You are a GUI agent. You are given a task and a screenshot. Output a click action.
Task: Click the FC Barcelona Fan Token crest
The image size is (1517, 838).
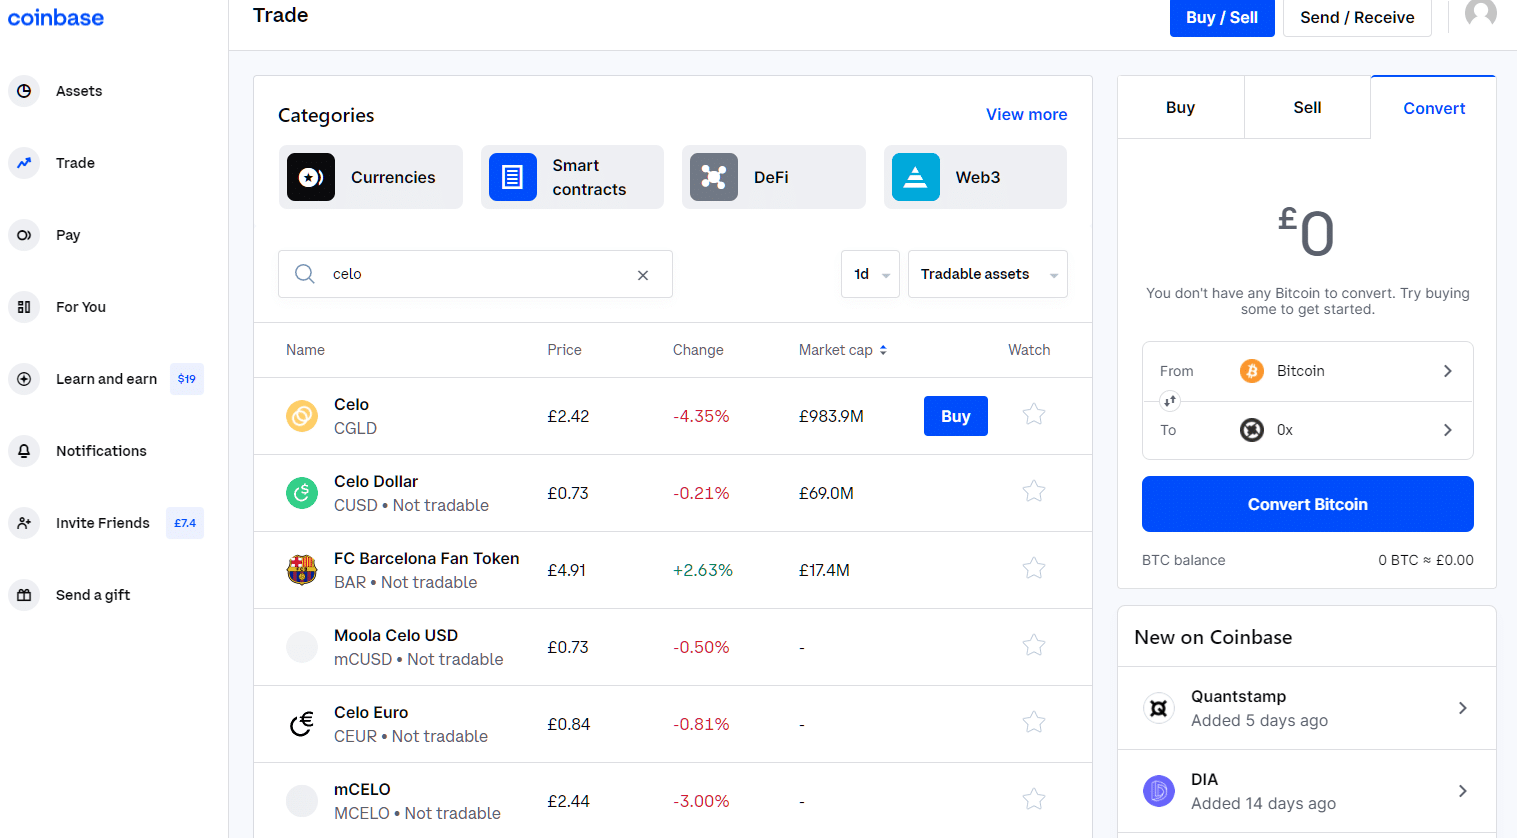302,570
